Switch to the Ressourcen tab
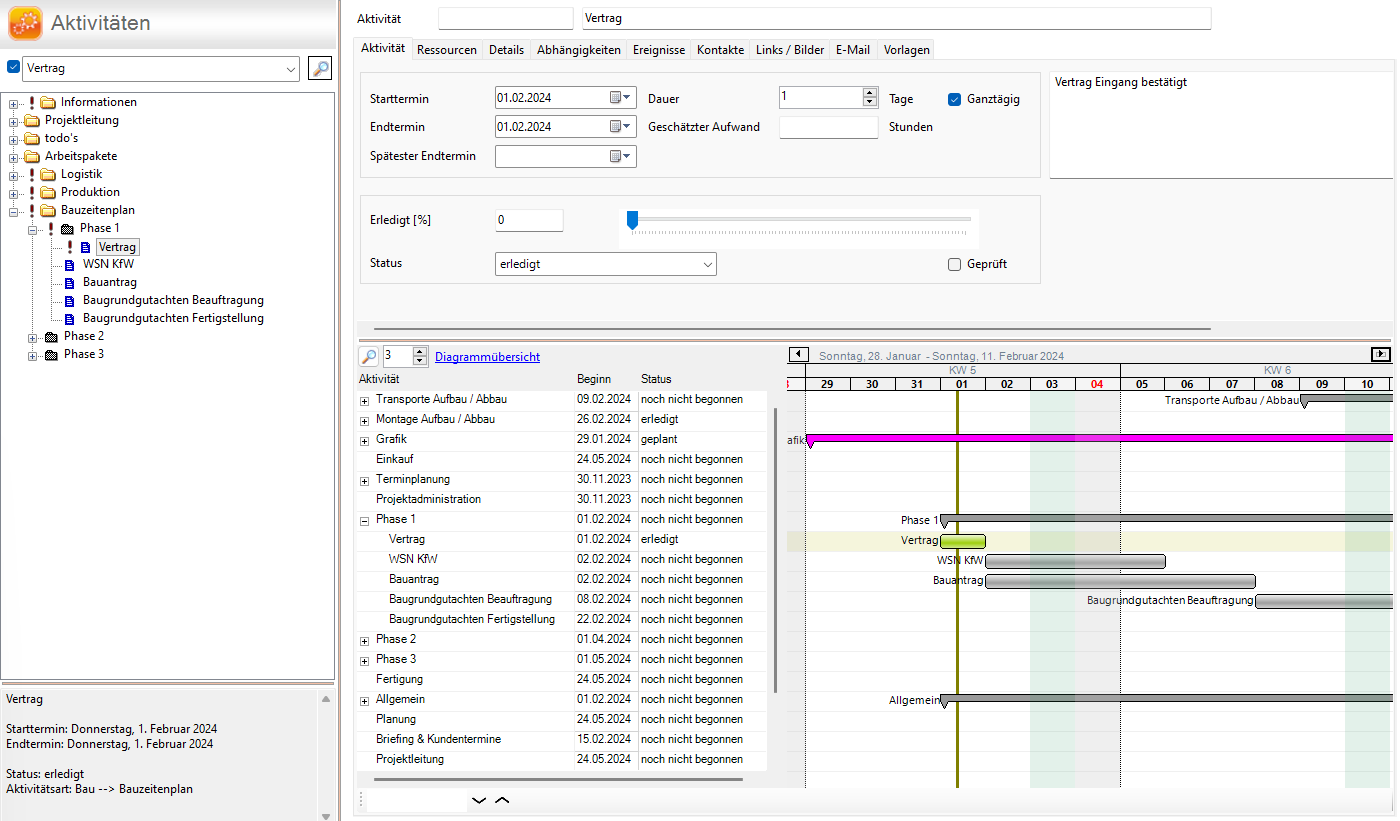The height and width of the screenshot is (821, 1400). tap(446, 50)
